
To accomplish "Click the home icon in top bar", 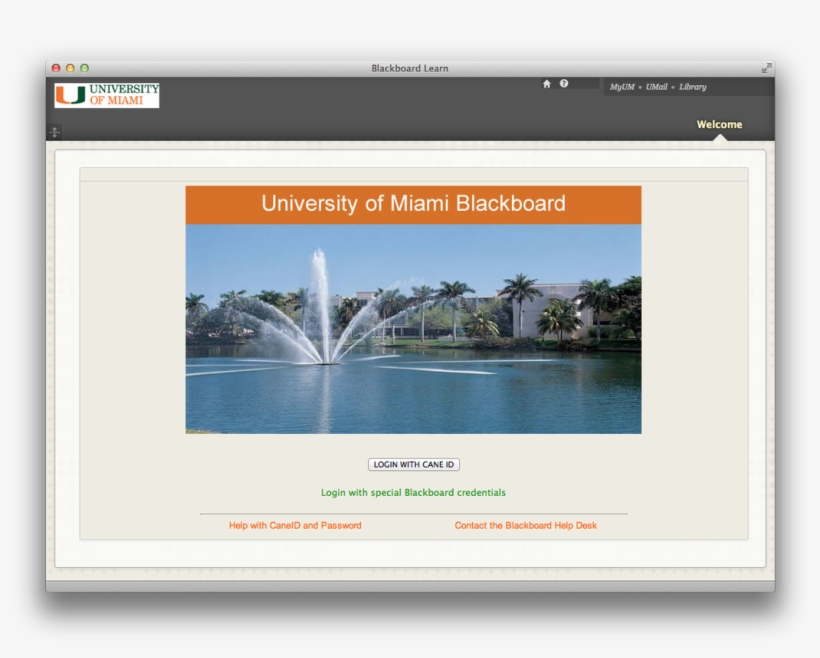I will (x=546, y=84).
